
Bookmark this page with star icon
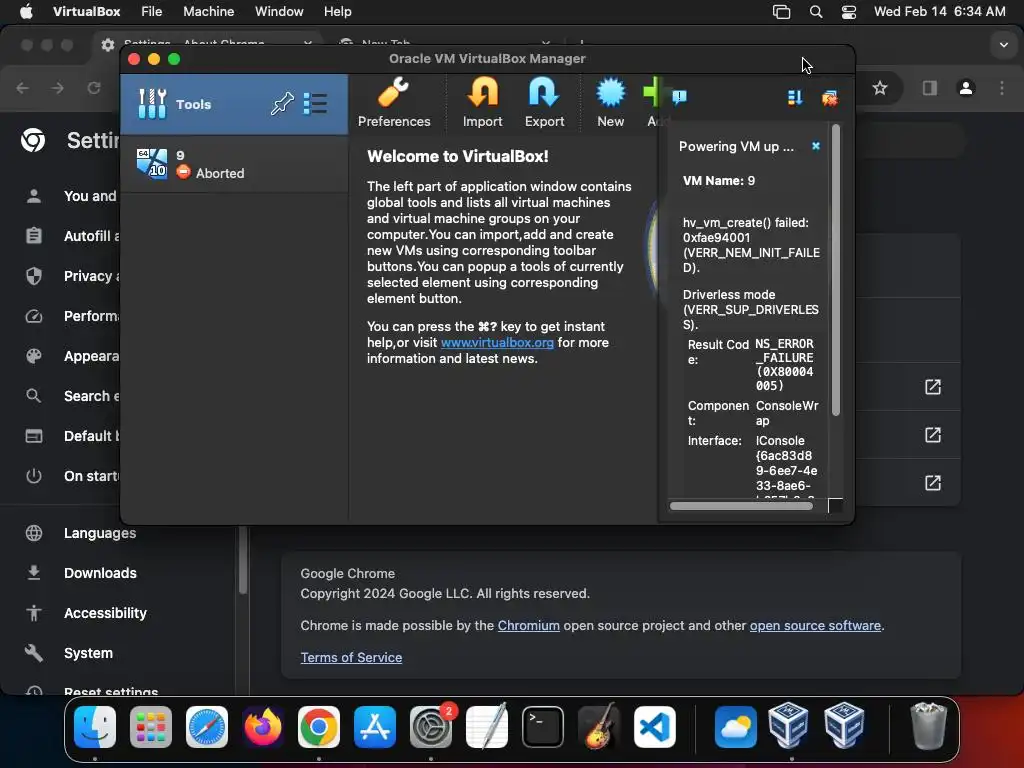(880, 88)
